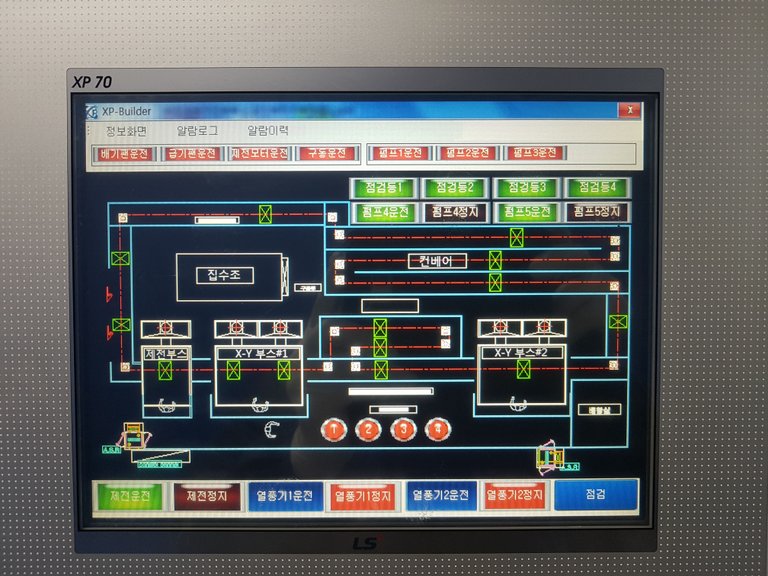Image resolution: width=768 pixels, height=576 pixels.
Task: Click the robot icon inside X-Y 부스#1
Action: pyautogui.click(x=260, y=406)
